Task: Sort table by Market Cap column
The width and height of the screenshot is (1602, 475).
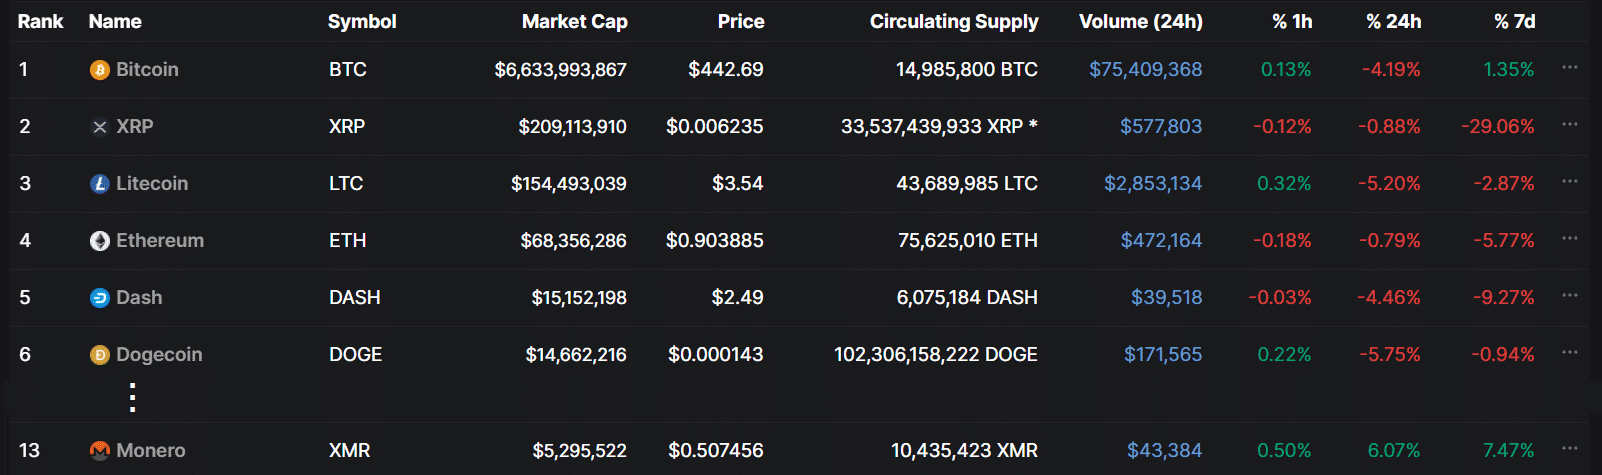Action: (x=574, y=21)
